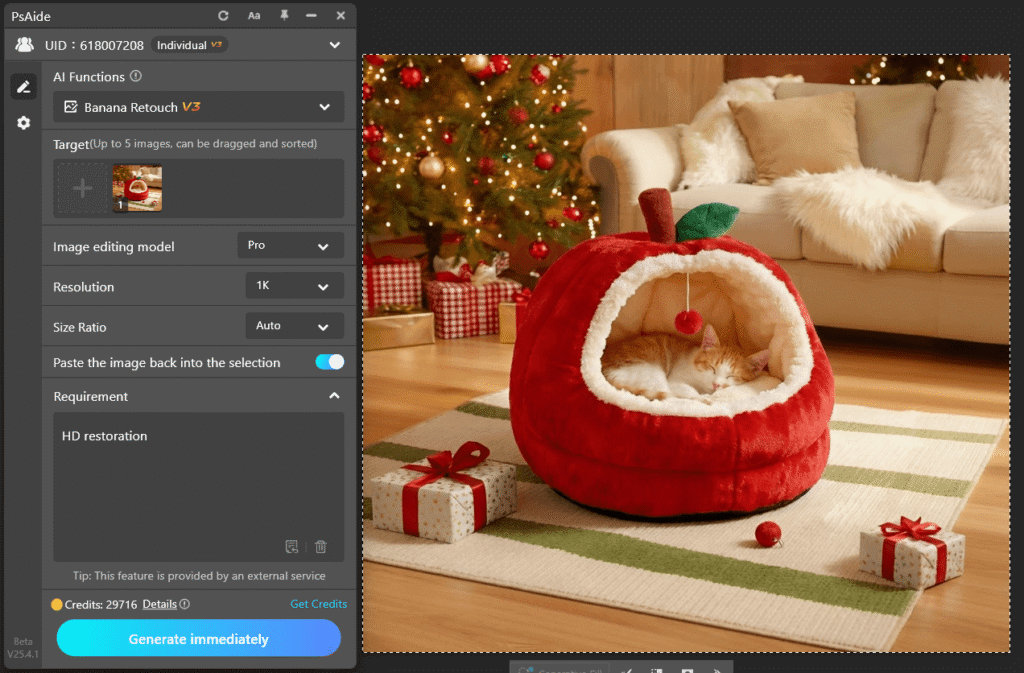
Task: Click Generate immediately
Action: click(x=198, y=638)
